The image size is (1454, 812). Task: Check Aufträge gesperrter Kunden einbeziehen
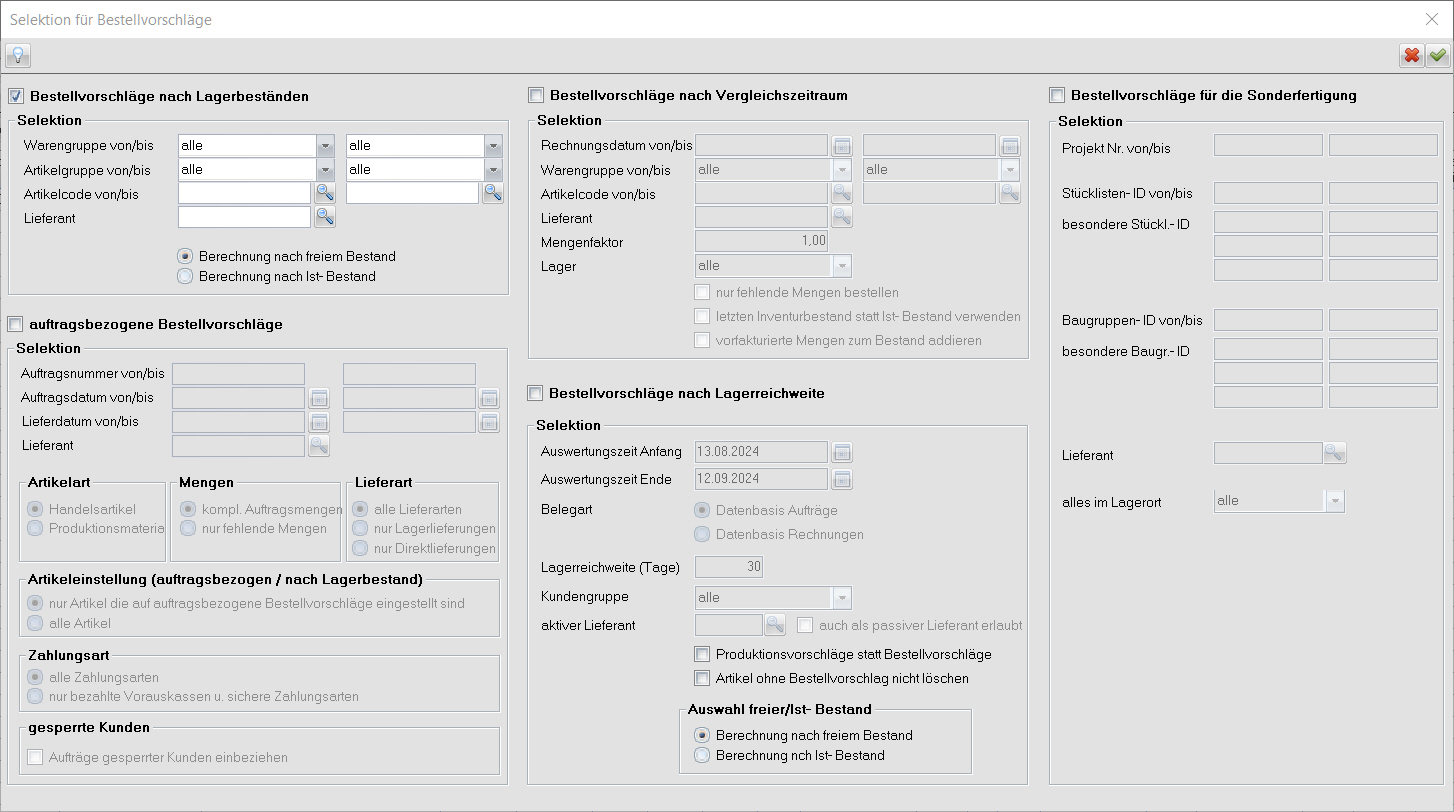36,757
